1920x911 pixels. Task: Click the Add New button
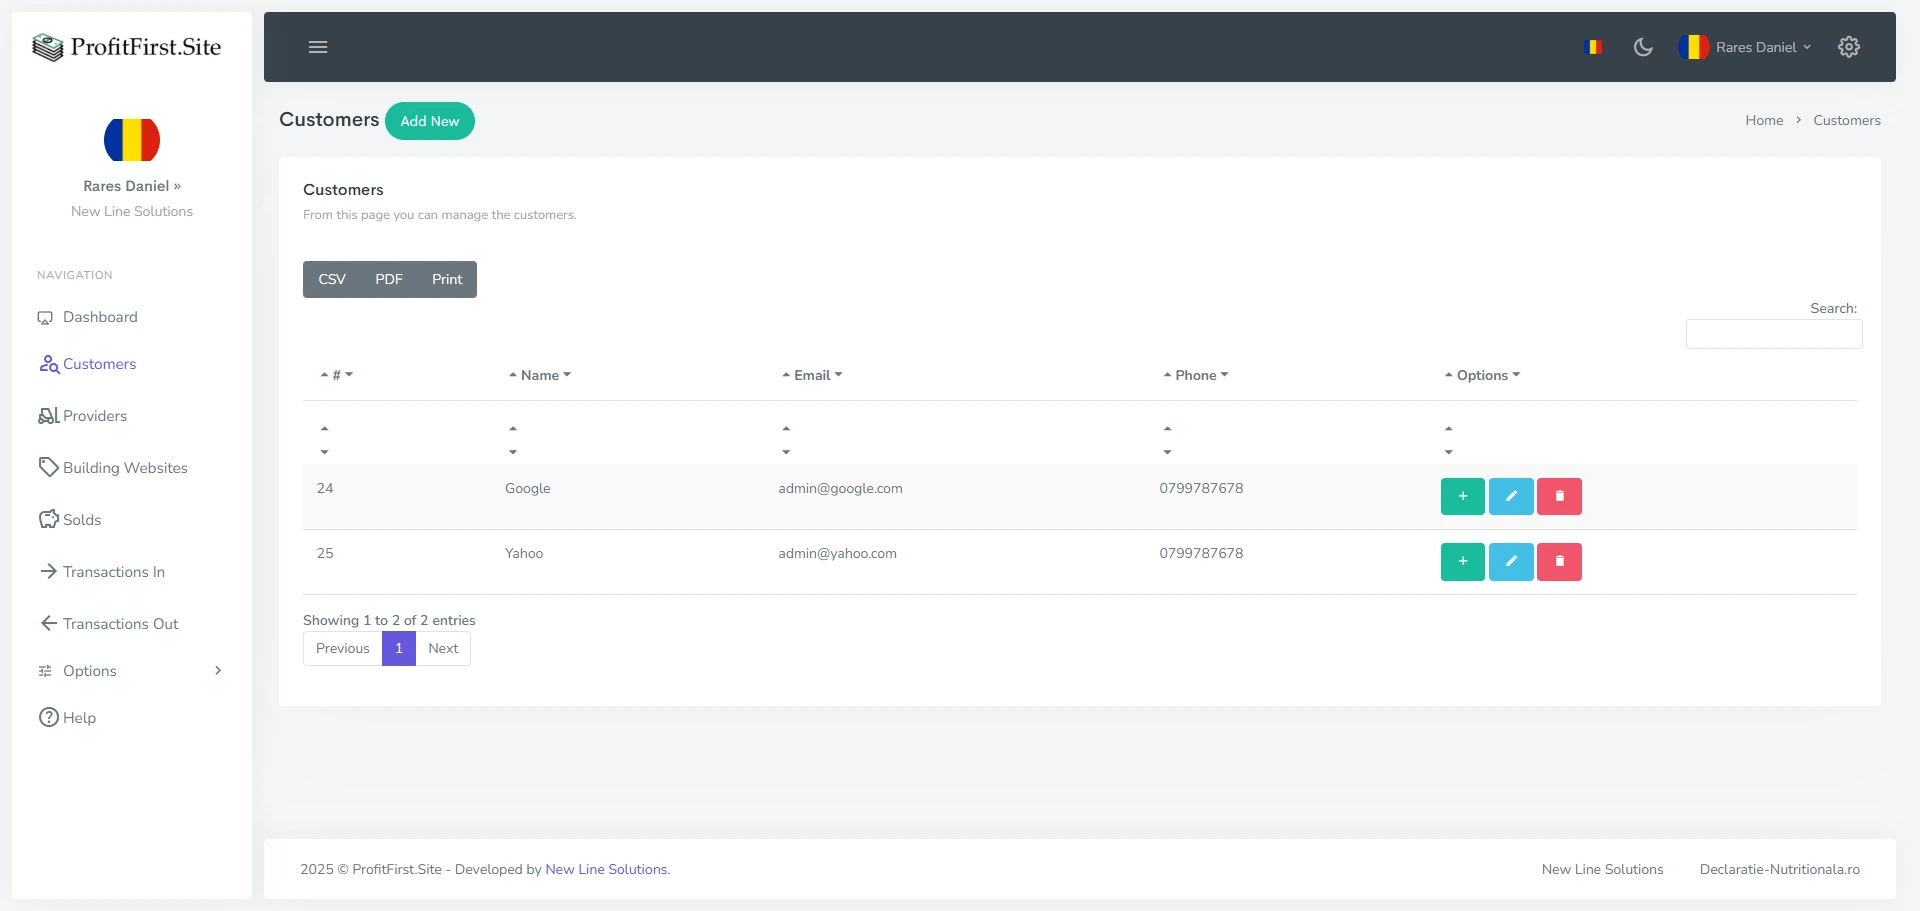point(430,120)
